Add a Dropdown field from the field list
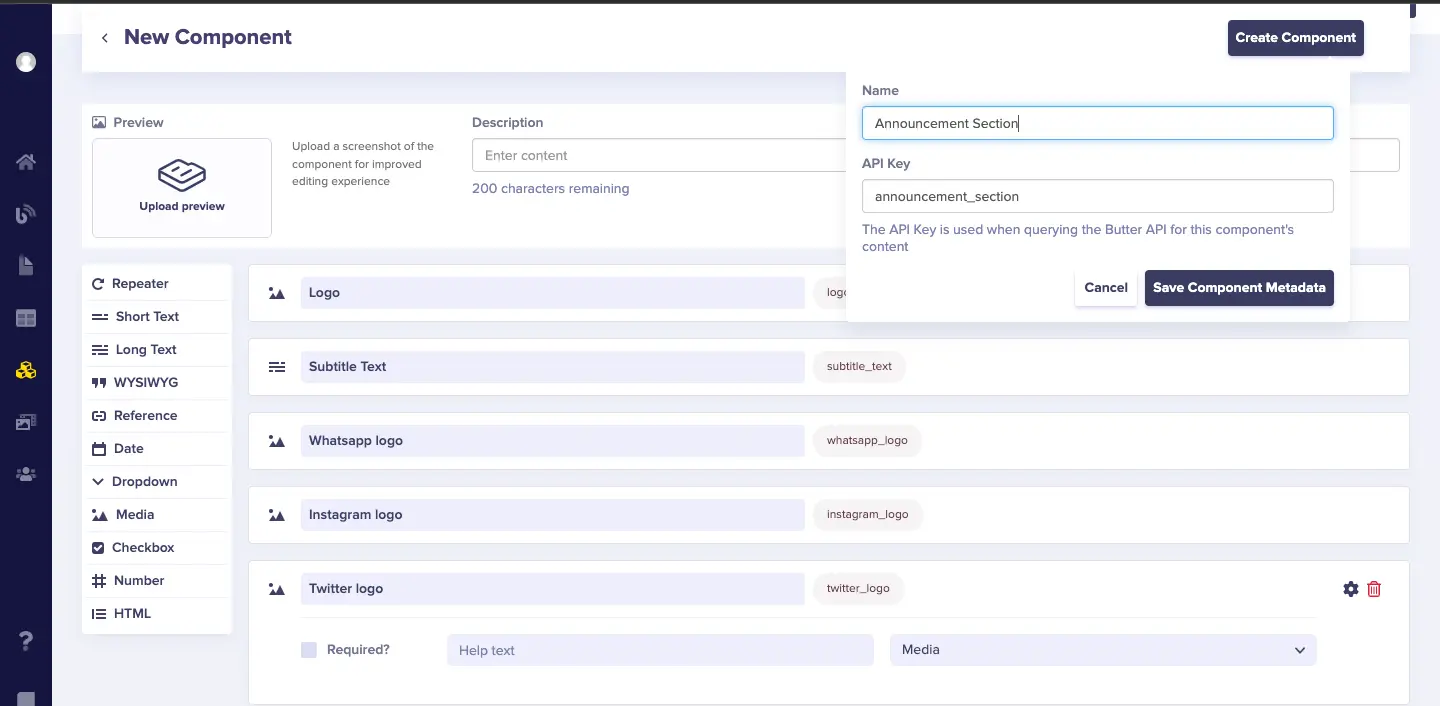 pyautogui.click(x=144, y=481)
